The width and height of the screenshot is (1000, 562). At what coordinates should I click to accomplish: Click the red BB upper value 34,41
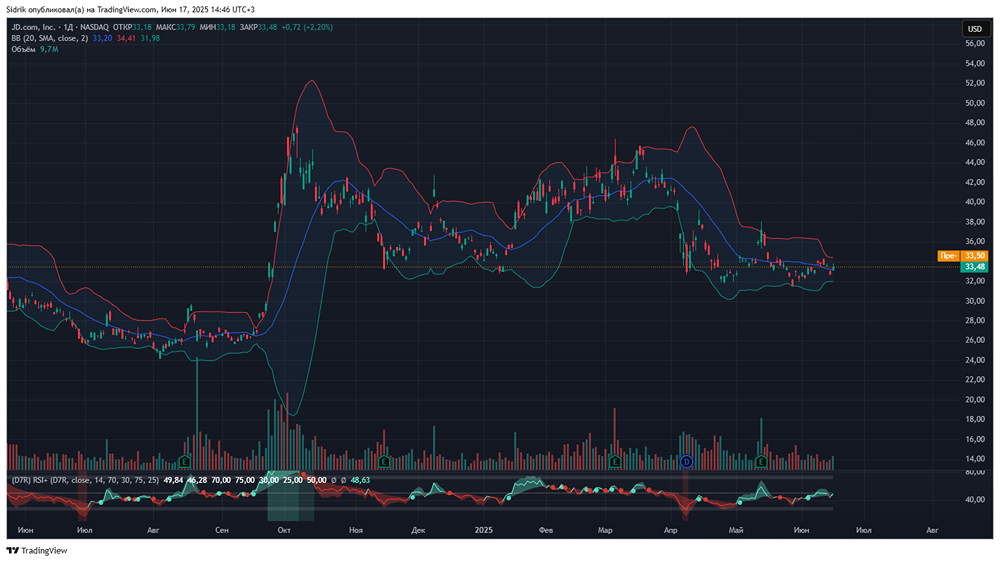point(126,38)
